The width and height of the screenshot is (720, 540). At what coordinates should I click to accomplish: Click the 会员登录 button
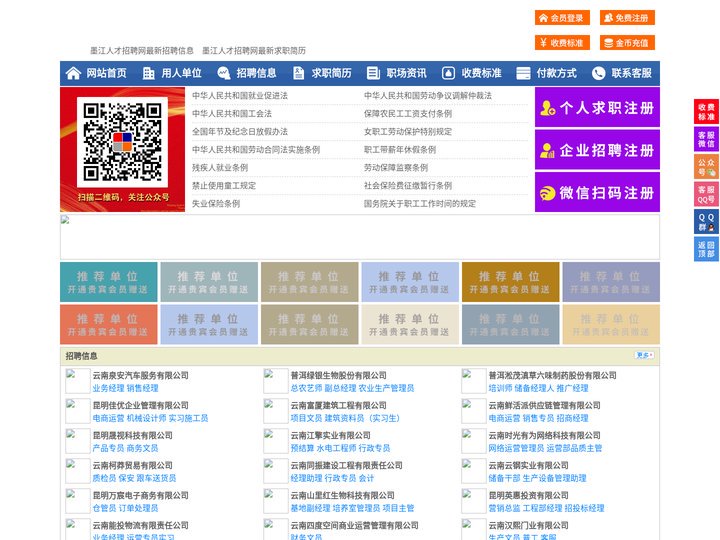562,18
